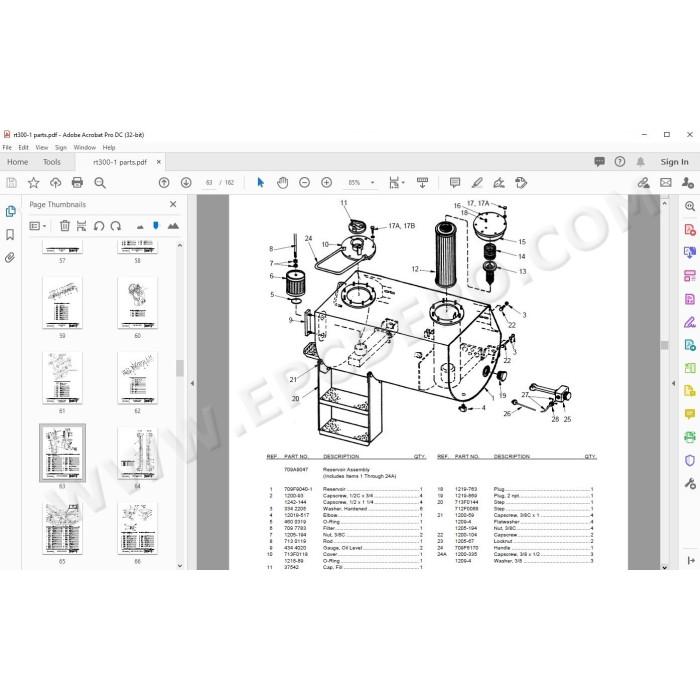Click the page number input field

click(x=209, y=183)
